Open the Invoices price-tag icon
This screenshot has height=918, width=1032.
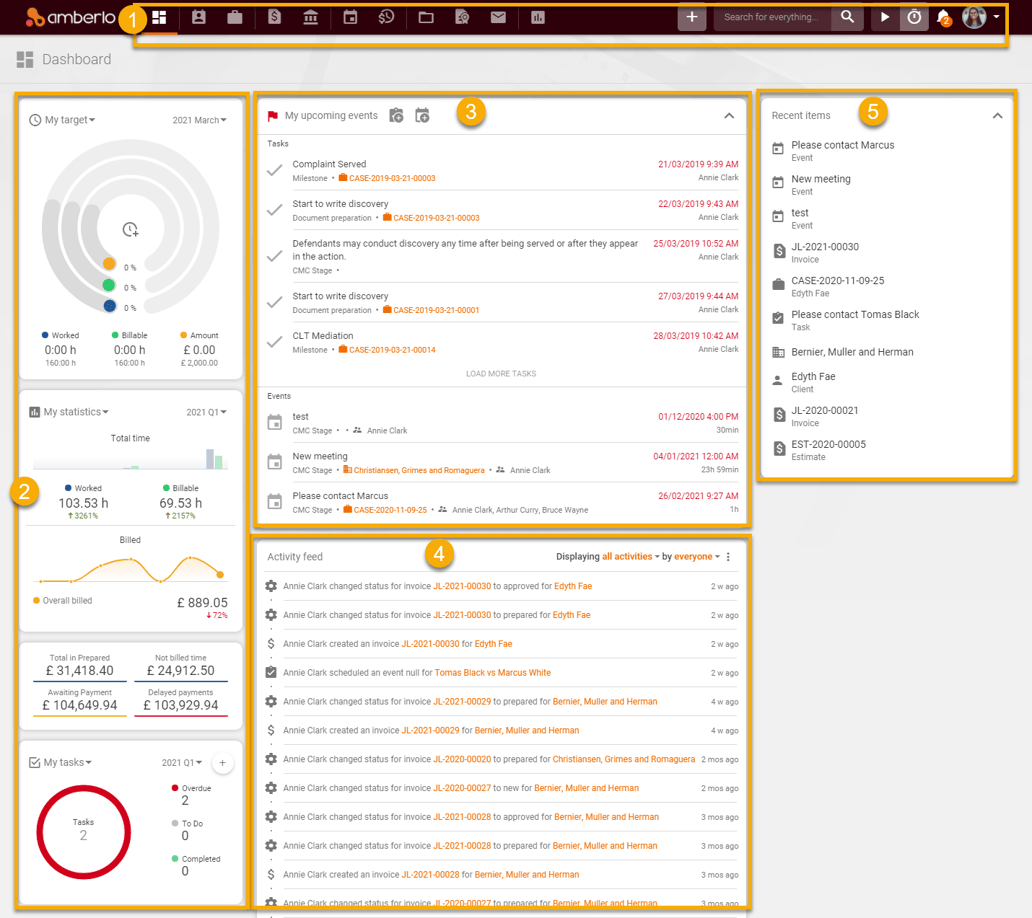(274, 17)
